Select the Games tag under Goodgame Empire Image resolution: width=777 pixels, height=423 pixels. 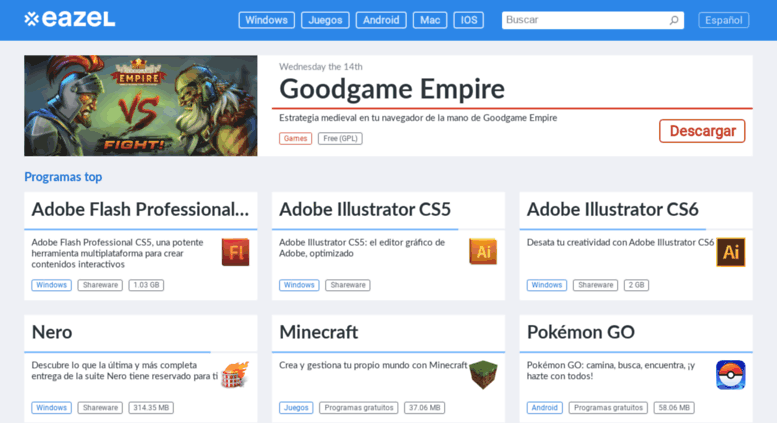point(295,139)
